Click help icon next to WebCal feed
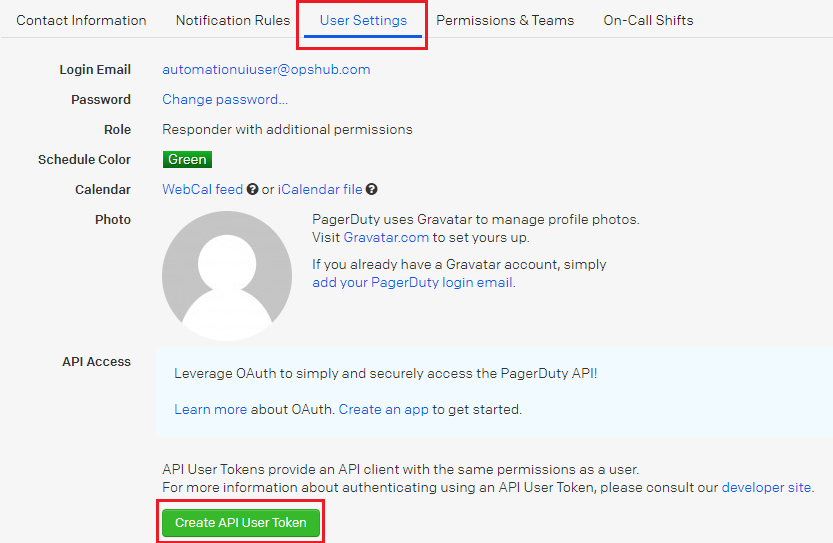The image size is (833, 543). click(x=253, y=190)
